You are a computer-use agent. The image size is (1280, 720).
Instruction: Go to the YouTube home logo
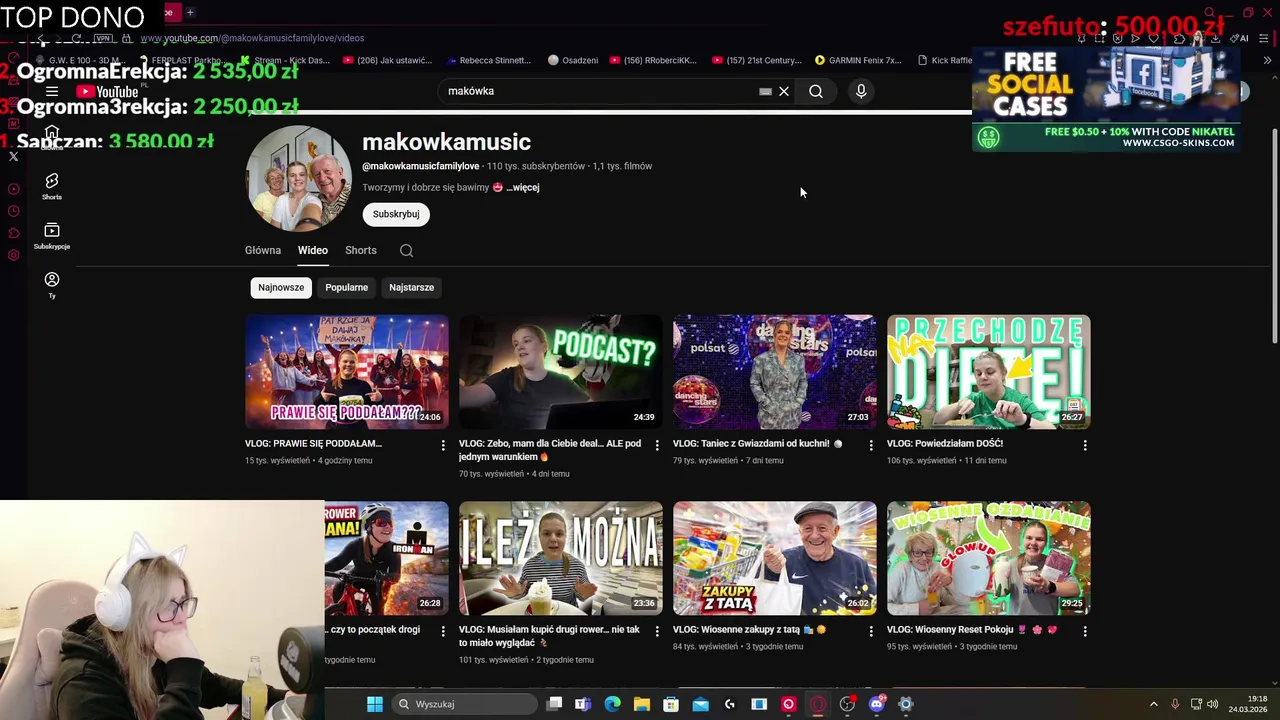tap(108, 91)
